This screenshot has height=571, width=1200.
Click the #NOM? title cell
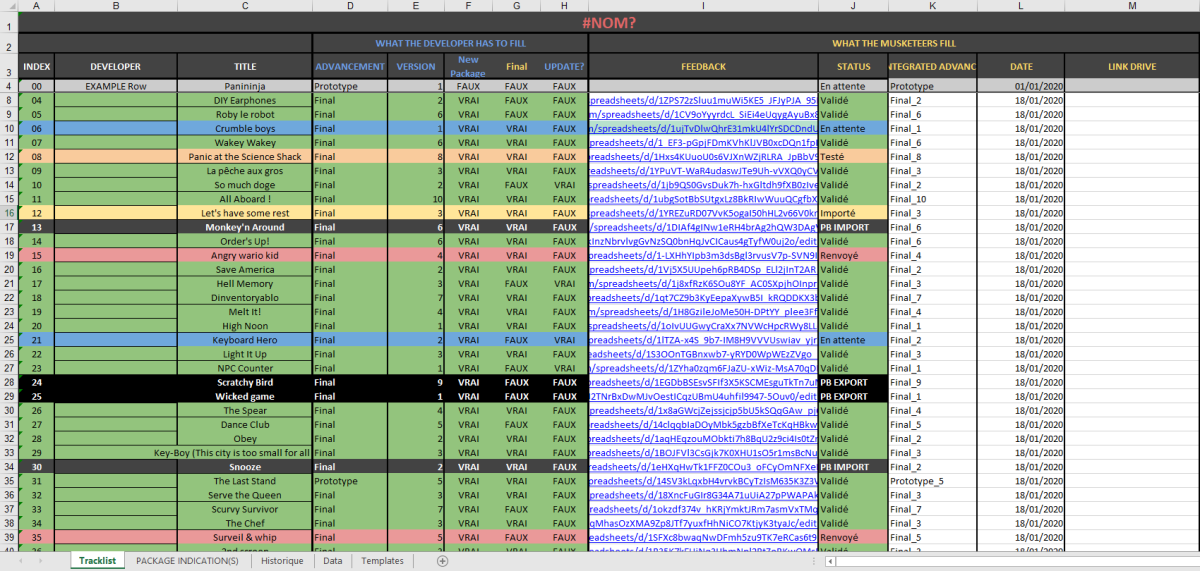608,22
